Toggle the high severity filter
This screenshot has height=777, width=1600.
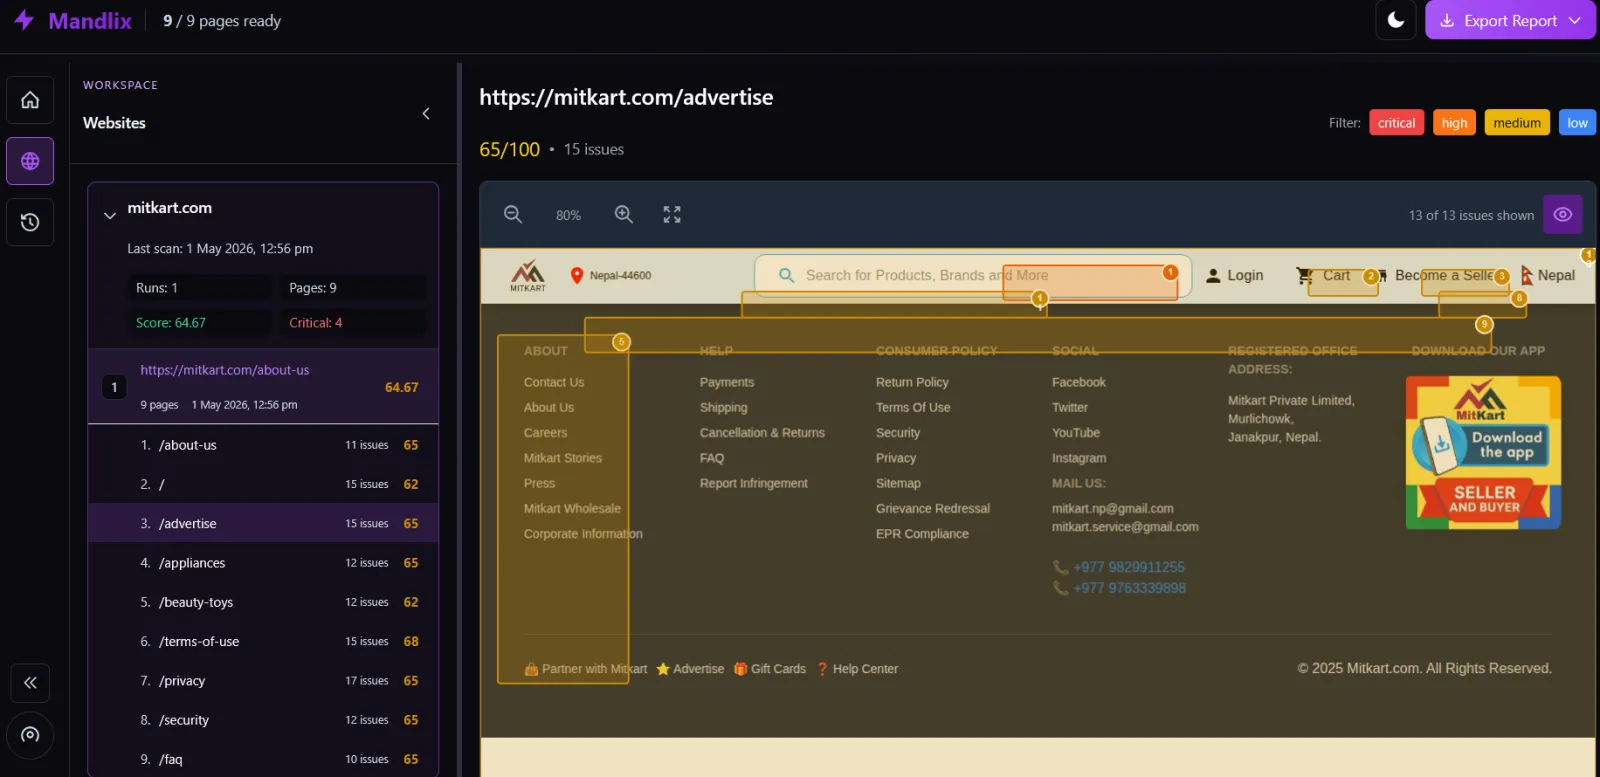click(1454, 123)
